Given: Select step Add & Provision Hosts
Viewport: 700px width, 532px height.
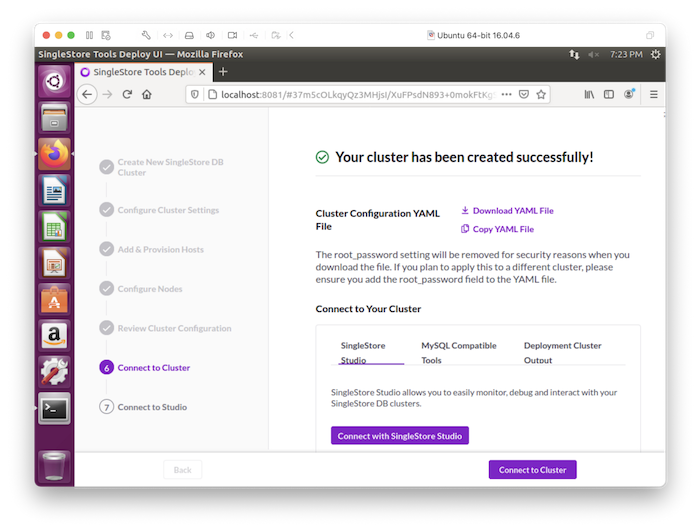Looking at the screenshot, I should click(152, 249).
